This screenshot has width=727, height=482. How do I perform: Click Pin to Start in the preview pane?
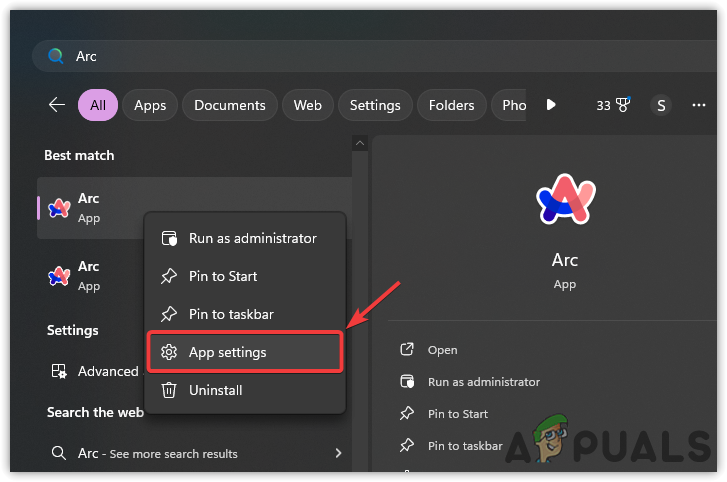click(x=458, y=414)
